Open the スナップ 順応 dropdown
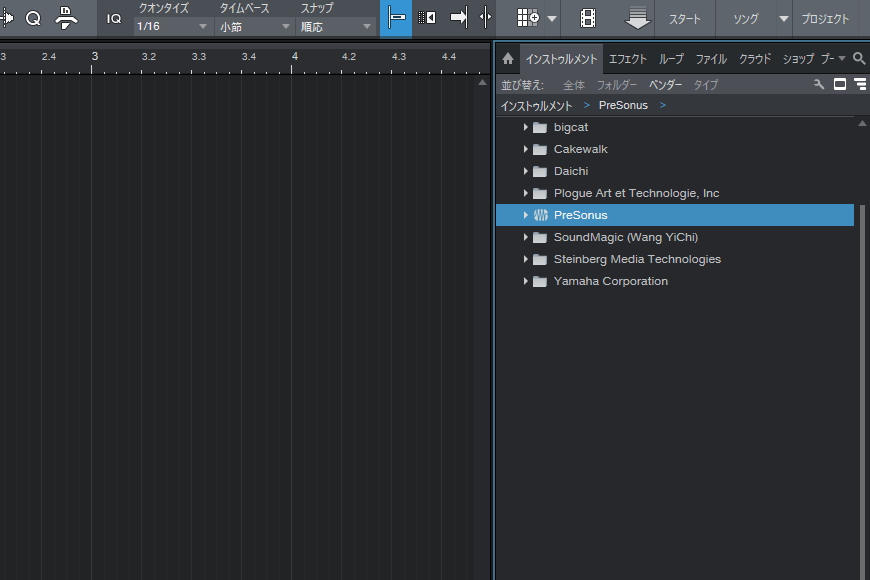Viewport: 870px width, 580px height. coord(337,27)
